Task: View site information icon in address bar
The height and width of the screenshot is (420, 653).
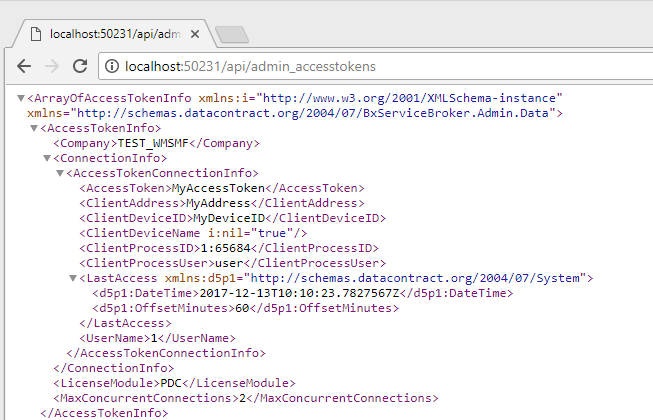Action: pyautogui.click(x=112, y=67)
